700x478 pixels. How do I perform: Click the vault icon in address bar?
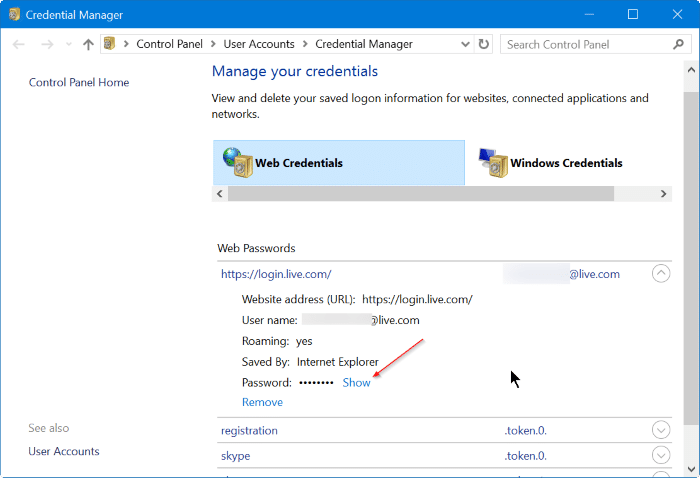click(109, 44)
